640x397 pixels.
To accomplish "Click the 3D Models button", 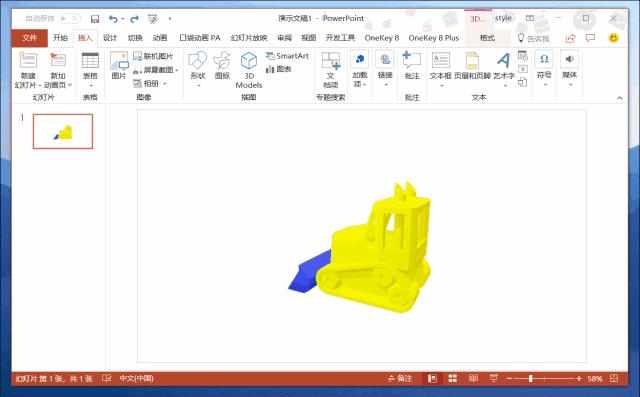I will pyautogui.click(x=249, y=70).
